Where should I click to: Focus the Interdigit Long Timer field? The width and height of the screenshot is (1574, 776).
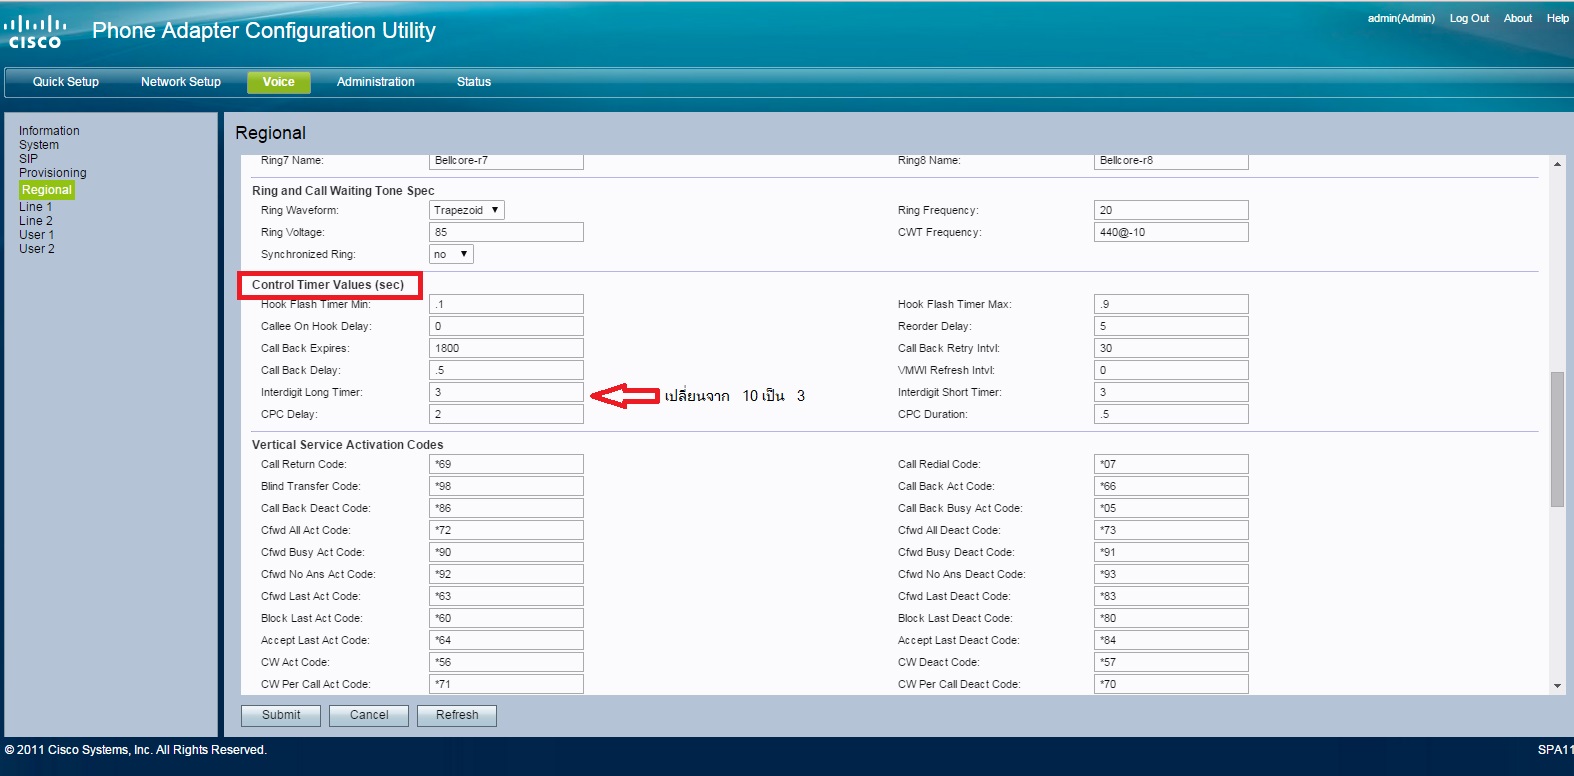coord(506,392)
